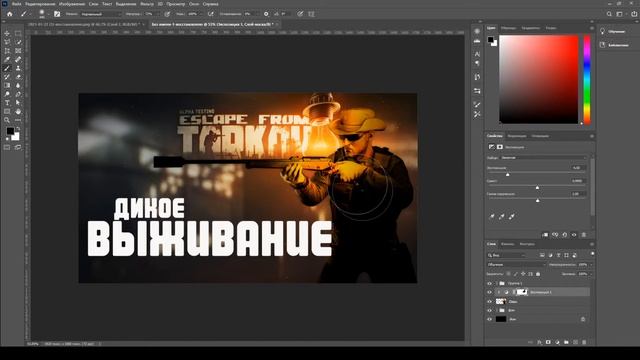Open the Справка menu
The width and height of the screenshot is (640, 360).
[x=211, y=4]
